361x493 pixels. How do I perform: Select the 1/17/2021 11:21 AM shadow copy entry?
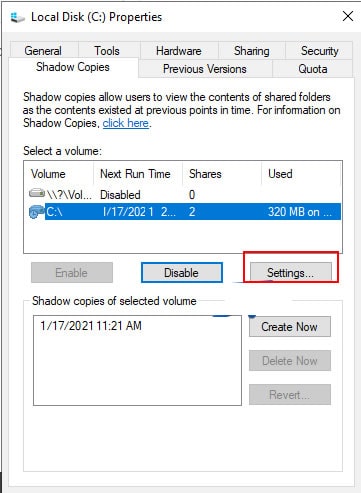[91, 326]
